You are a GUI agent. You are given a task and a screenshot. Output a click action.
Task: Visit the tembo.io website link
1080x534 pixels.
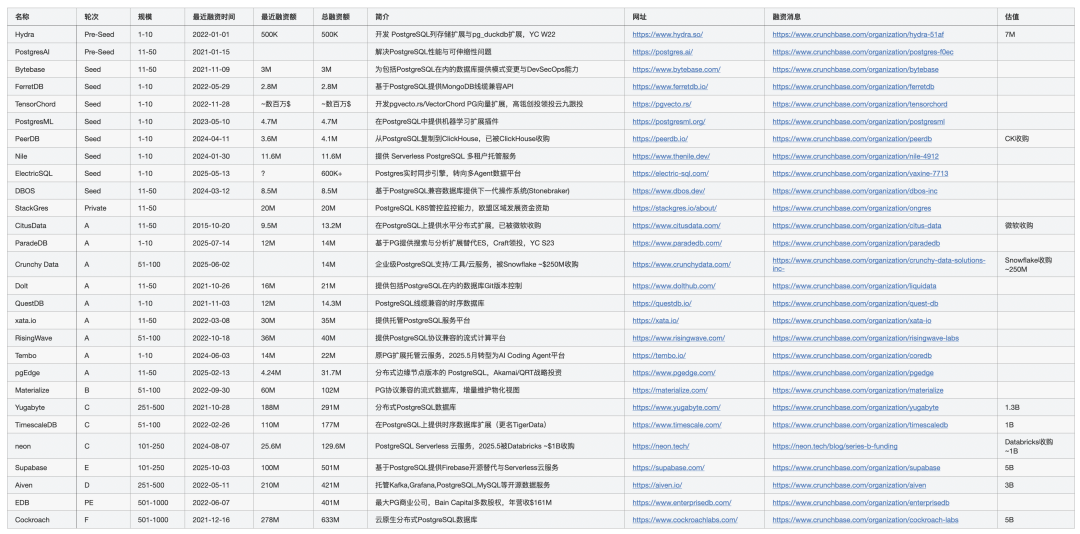click(658, 356)
